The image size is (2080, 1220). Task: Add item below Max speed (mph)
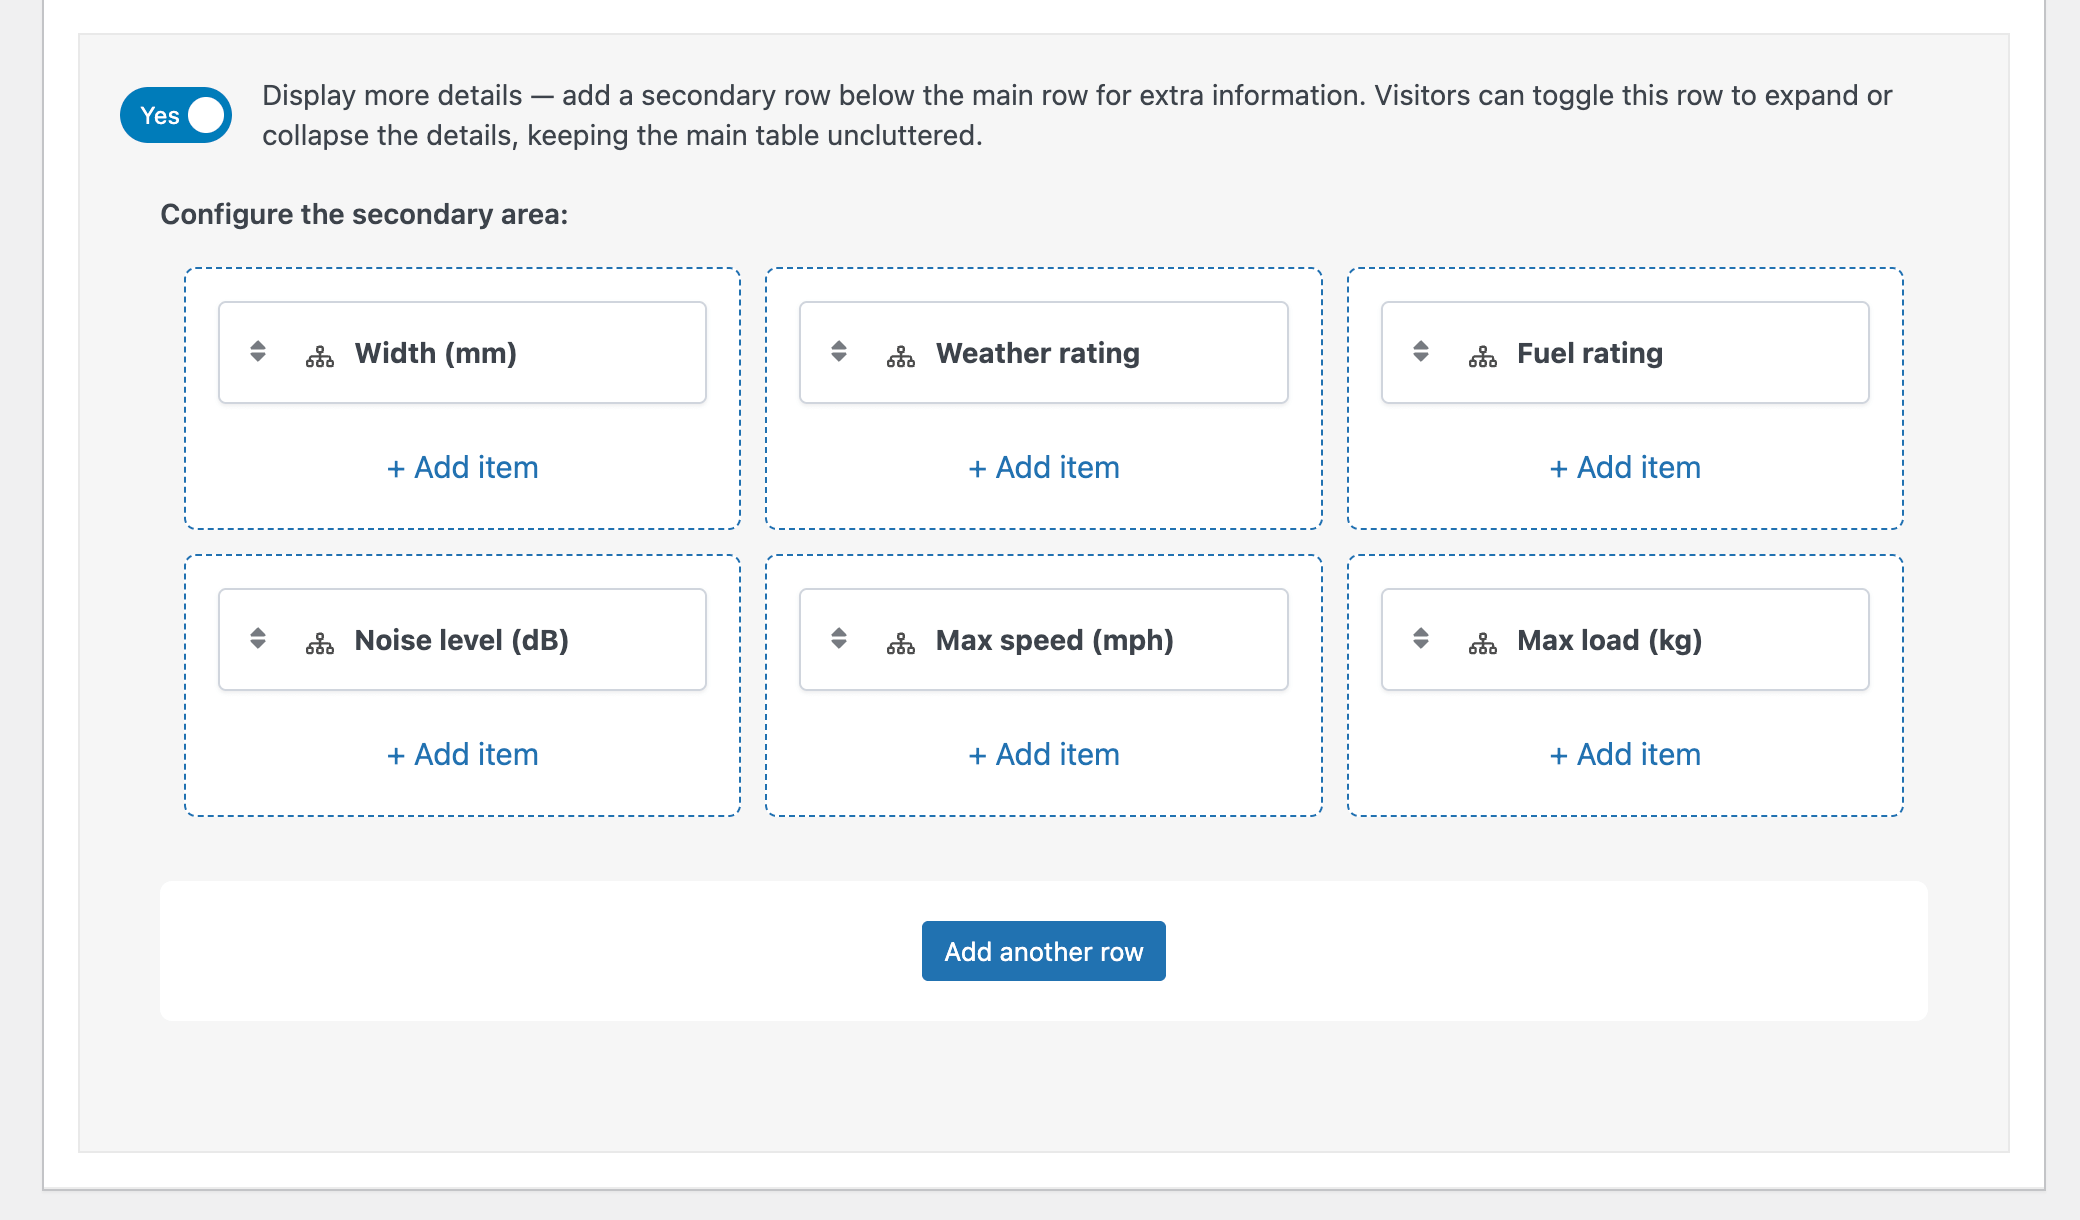point(1043,754)
